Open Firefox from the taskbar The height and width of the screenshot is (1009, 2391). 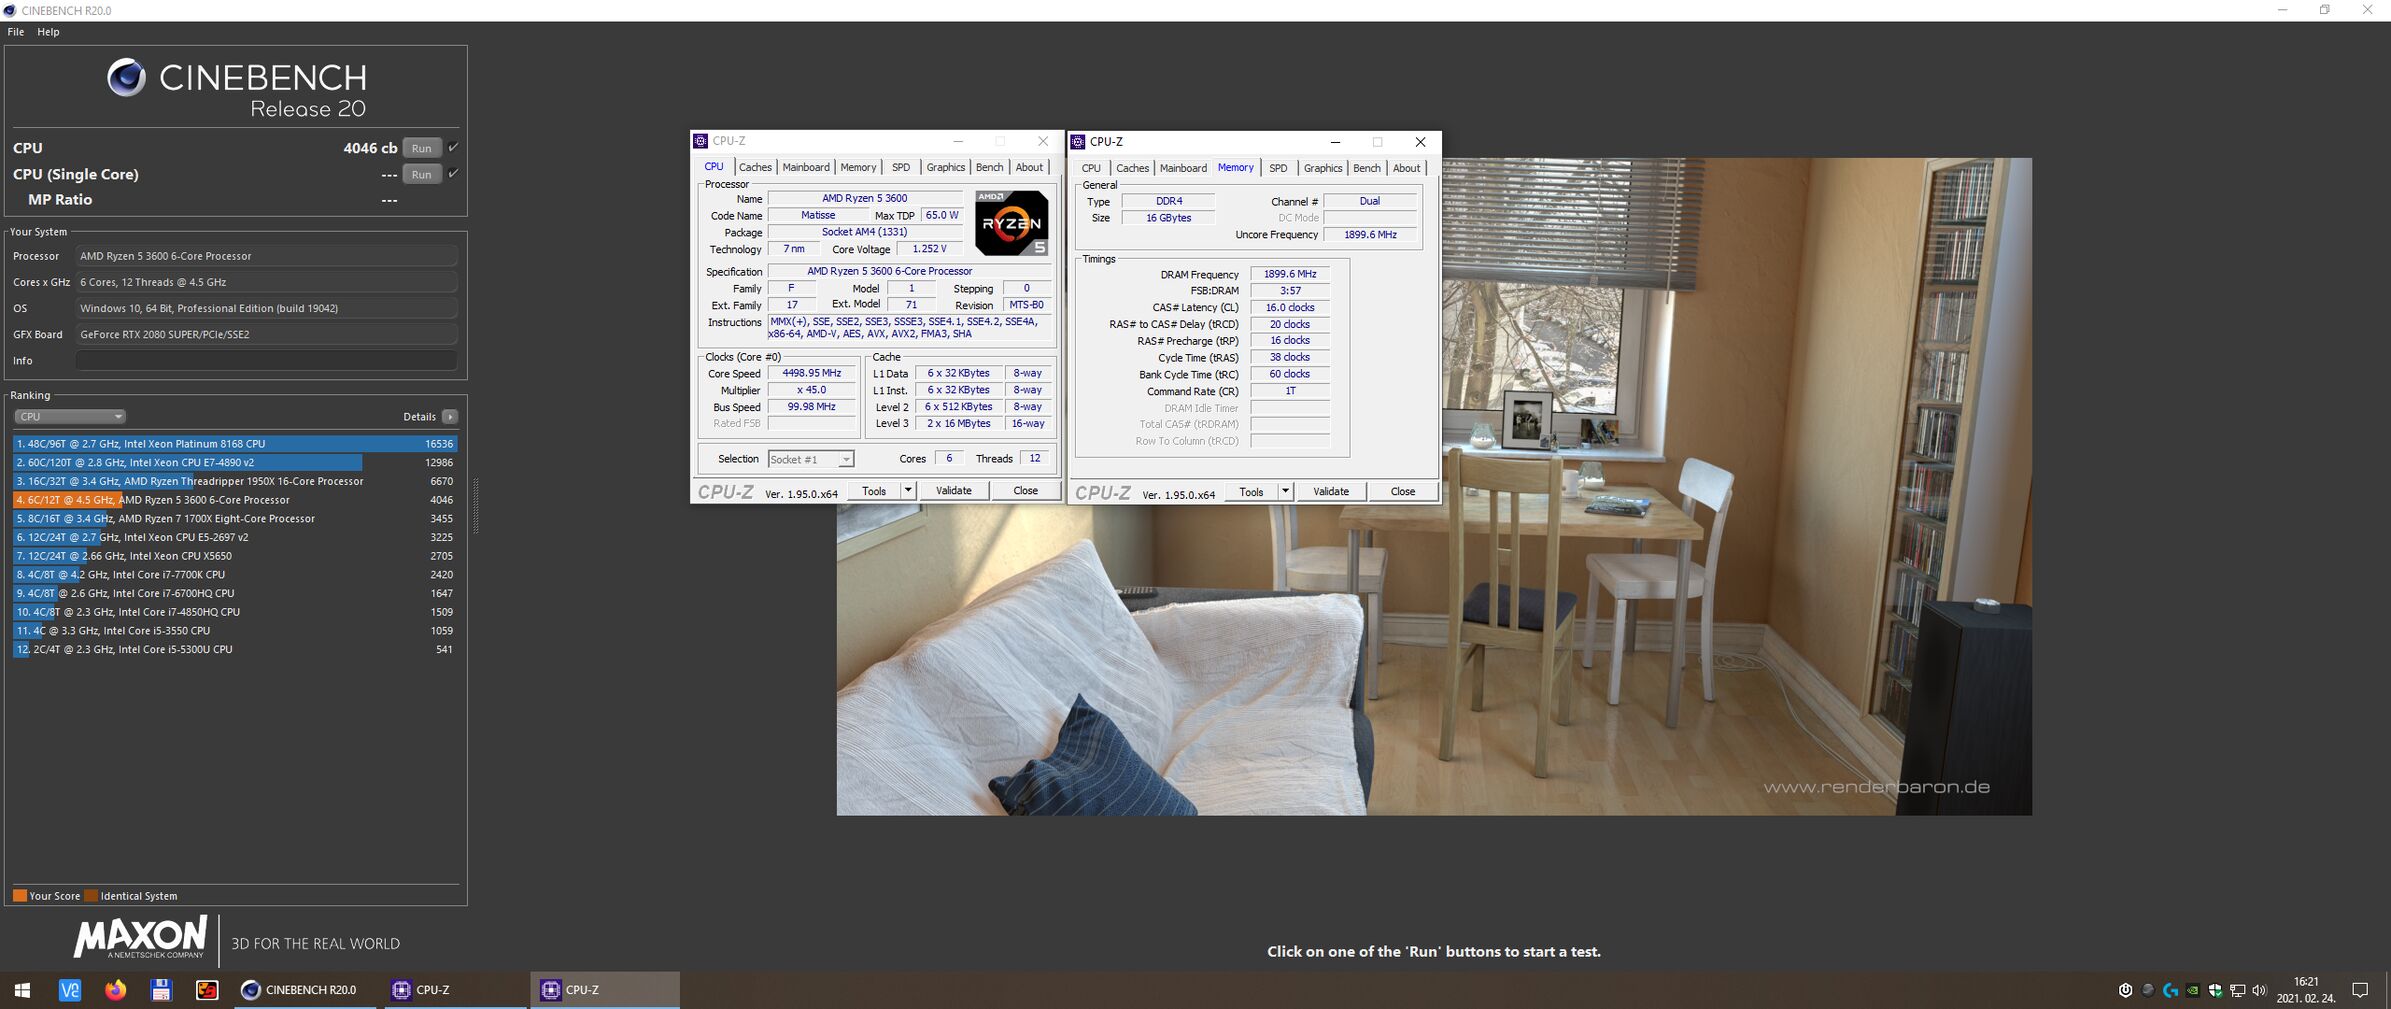click(116, 990)
